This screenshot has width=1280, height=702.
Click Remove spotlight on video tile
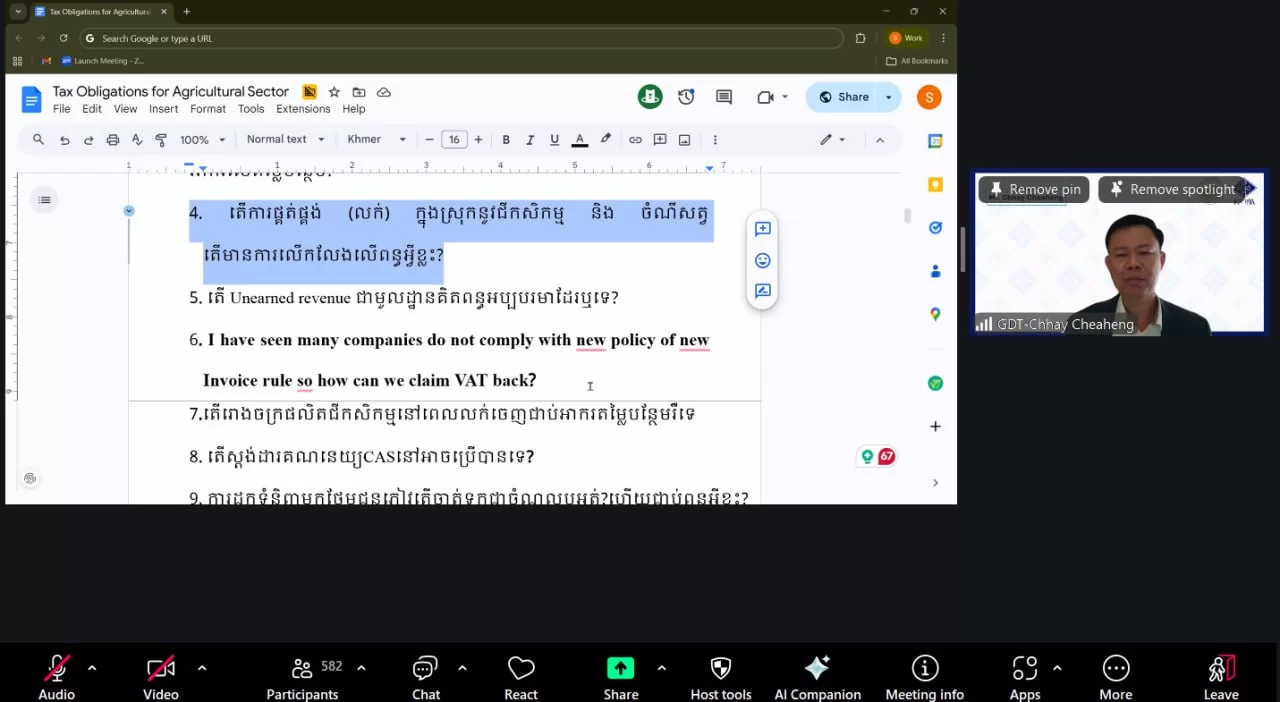point(1172,189)
